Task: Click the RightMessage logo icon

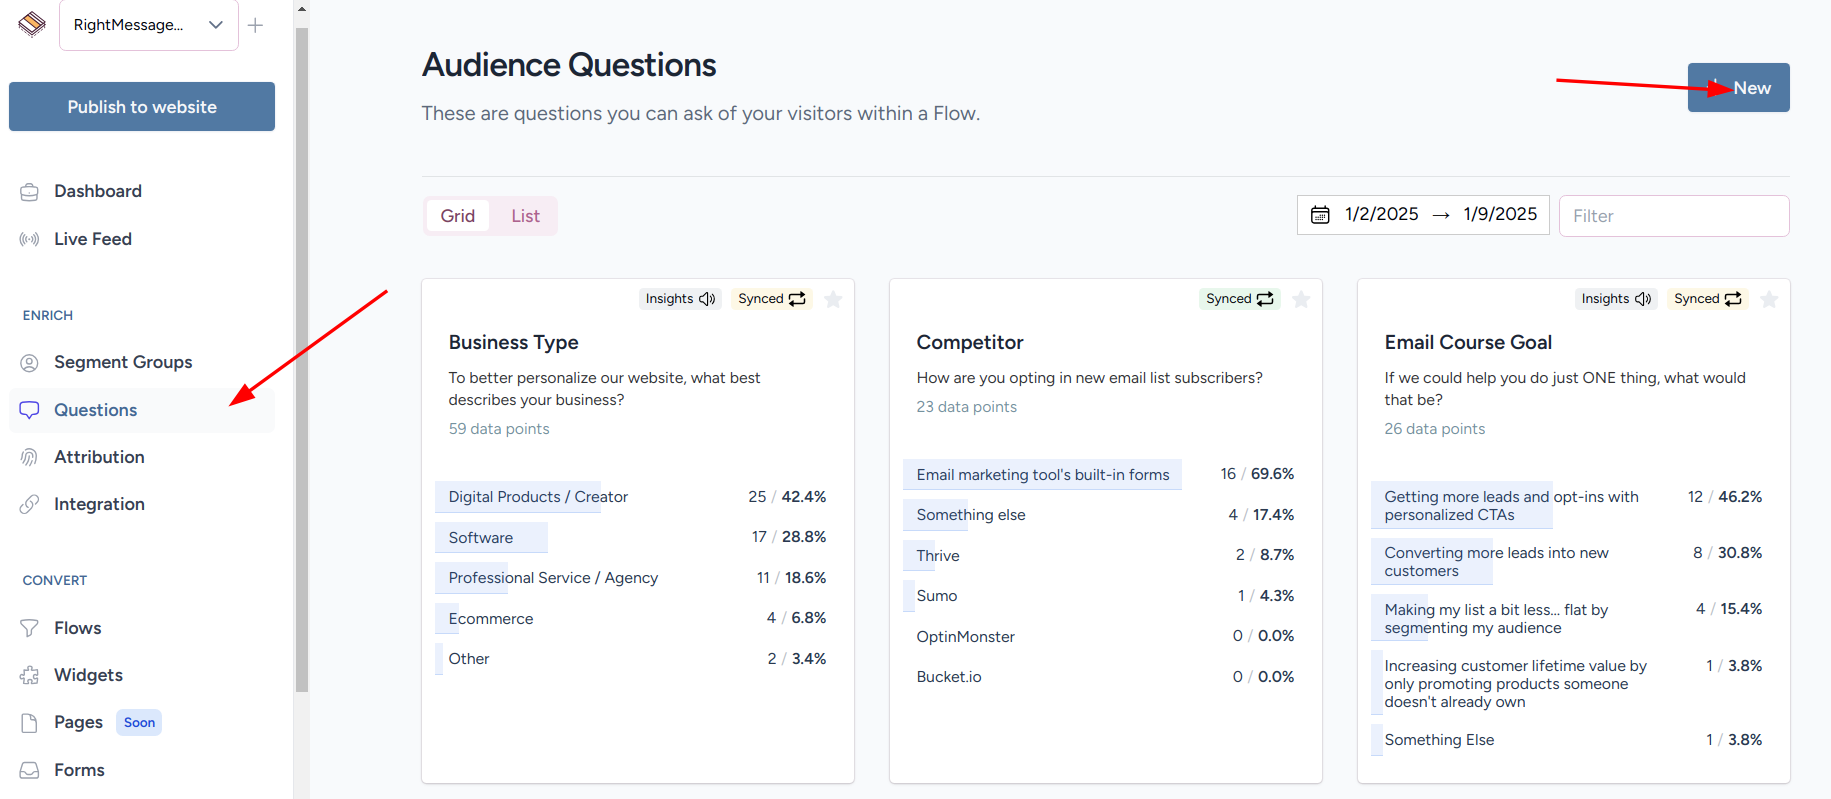Action: 32,24
